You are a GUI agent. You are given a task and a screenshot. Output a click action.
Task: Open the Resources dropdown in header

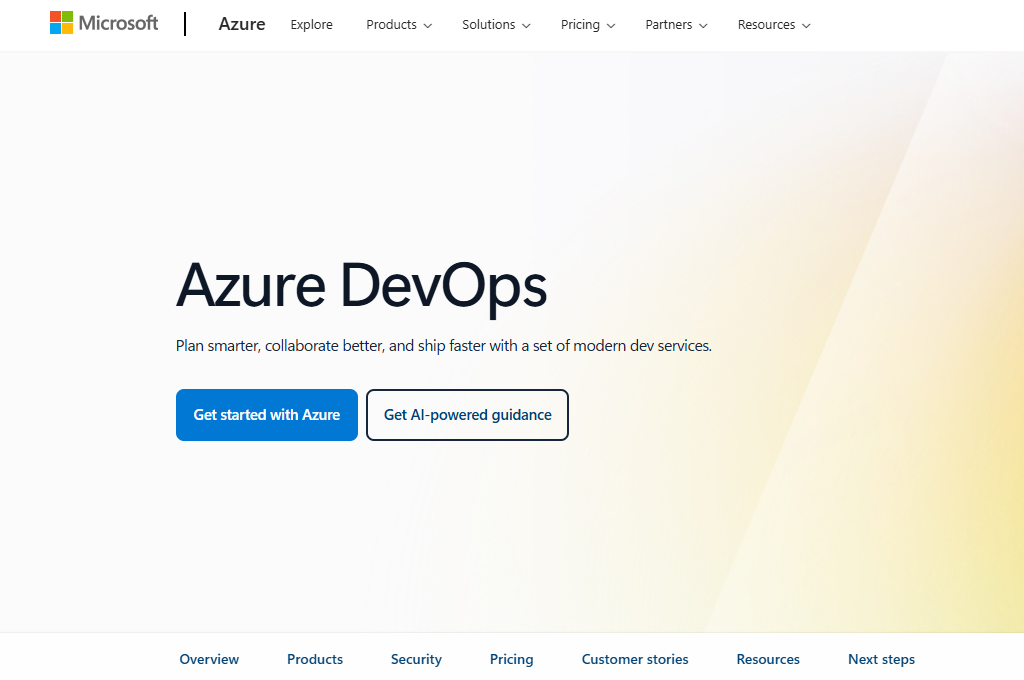774,25
